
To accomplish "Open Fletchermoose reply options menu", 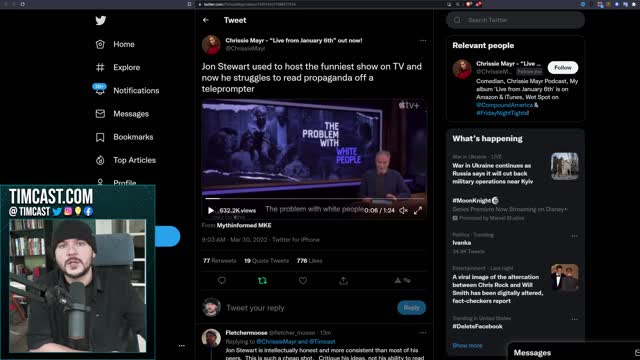I will coord(423,333).
